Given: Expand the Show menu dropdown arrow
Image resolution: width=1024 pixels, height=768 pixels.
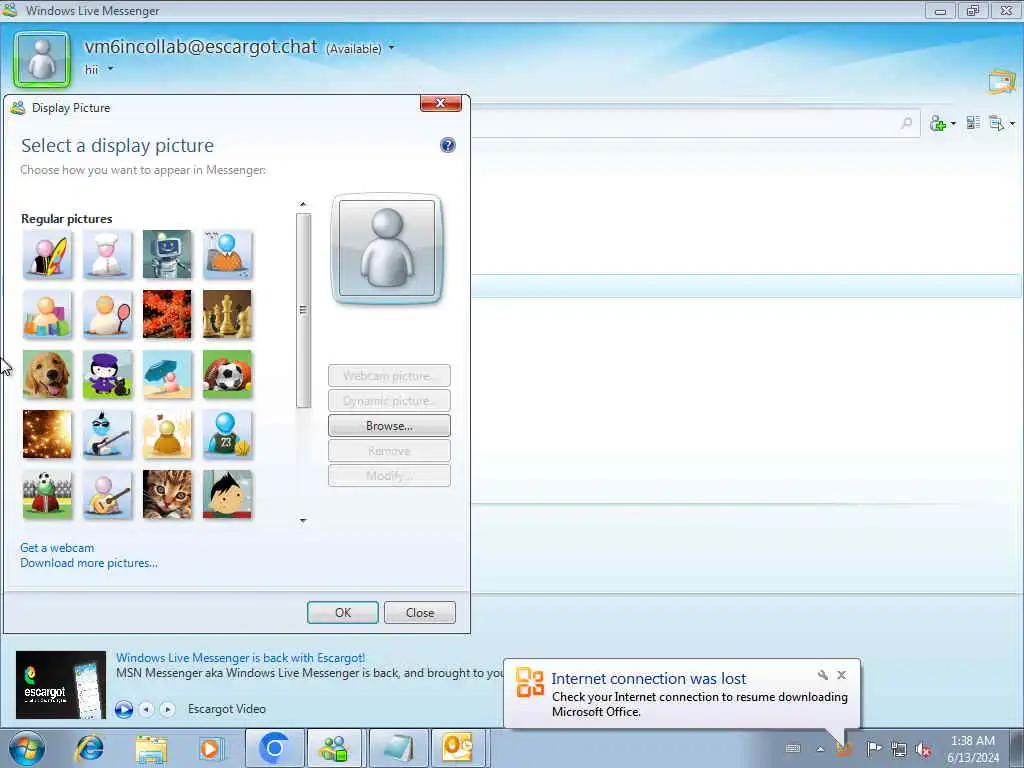Looking at the screenshot, I should (1012, 123).
